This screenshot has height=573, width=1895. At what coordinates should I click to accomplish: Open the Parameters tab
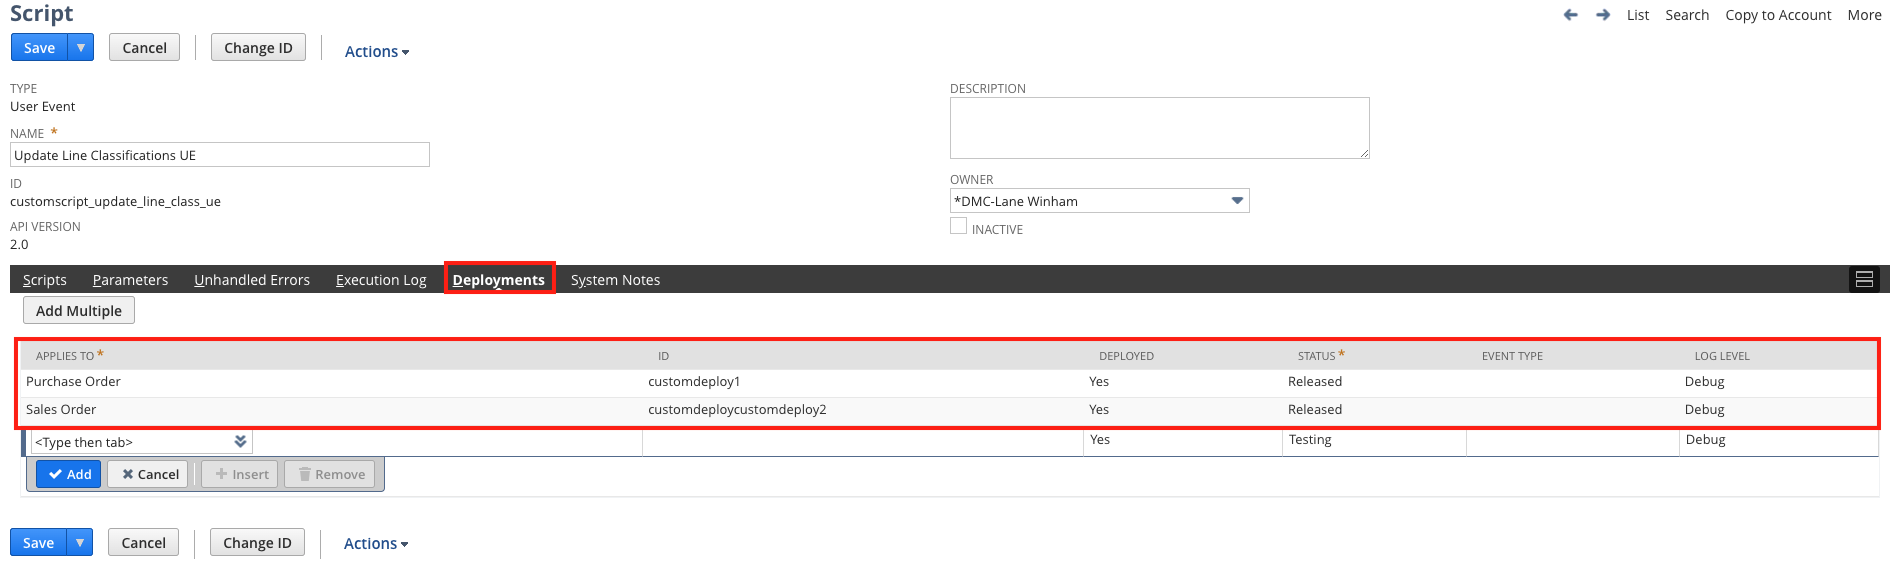(130, 280)
